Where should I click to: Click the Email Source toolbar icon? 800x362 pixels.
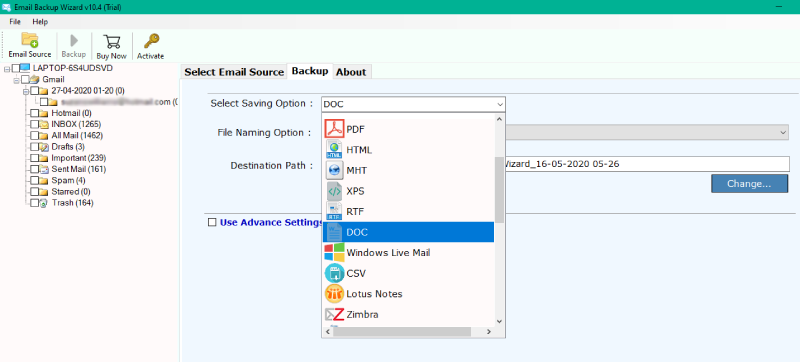30,40
